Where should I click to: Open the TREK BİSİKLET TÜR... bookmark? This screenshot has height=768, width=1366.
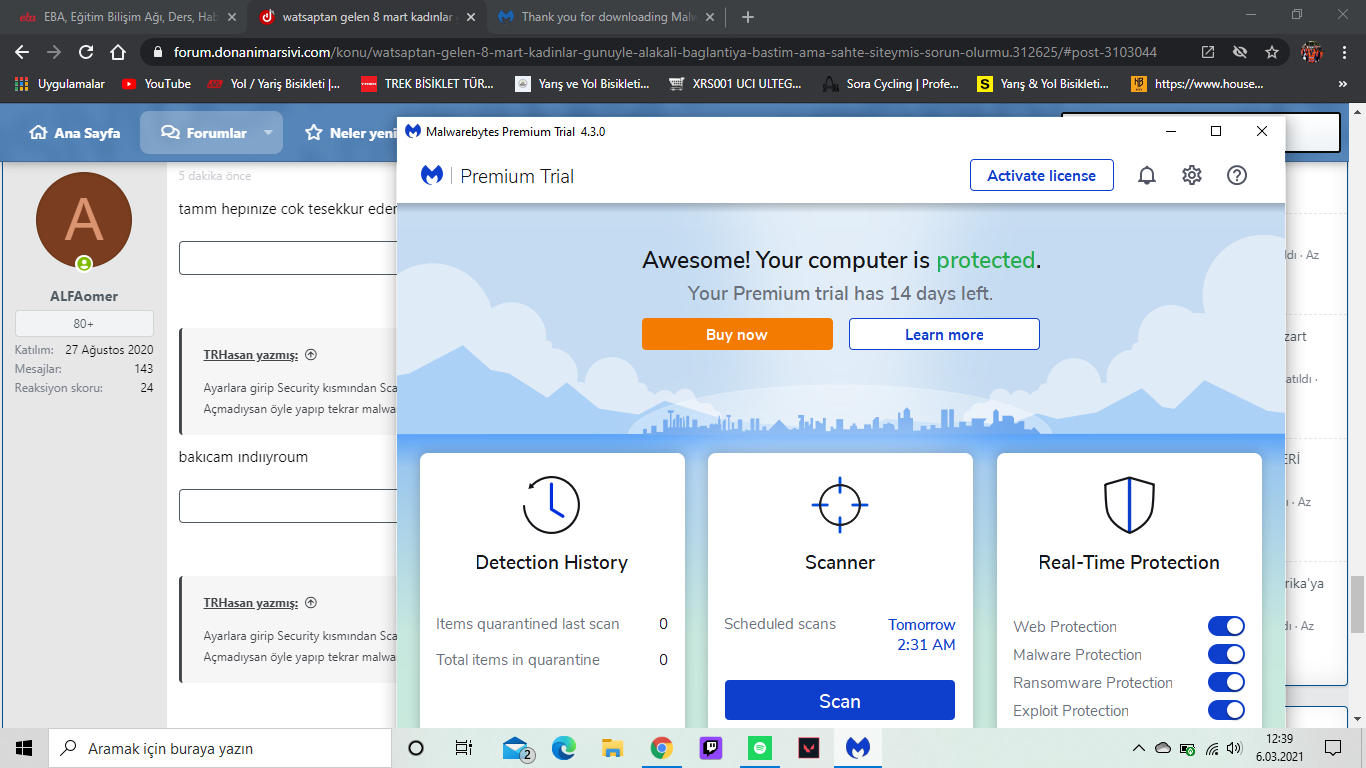point(427,84)
